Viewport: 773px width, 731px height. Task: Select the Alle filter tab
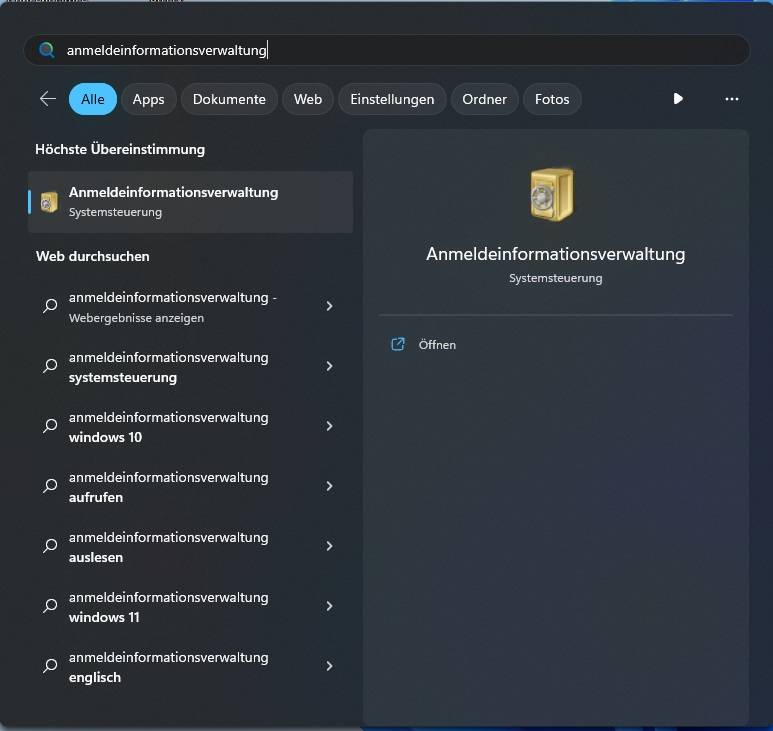click(93, 99)
